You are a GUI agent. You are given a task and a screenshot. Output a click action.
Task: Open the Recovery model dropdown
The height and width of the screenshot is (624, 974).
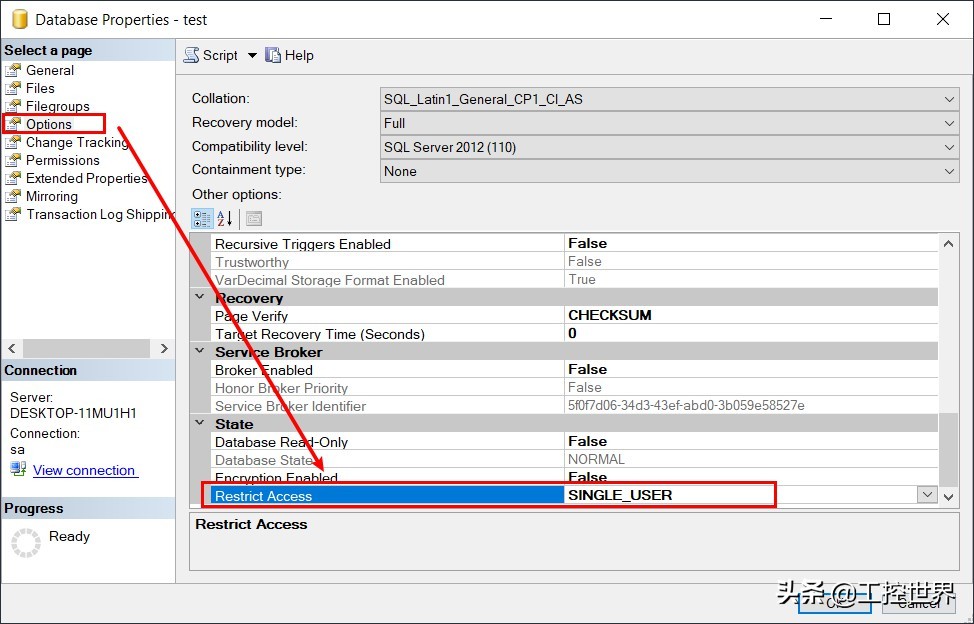click(949, 122)
